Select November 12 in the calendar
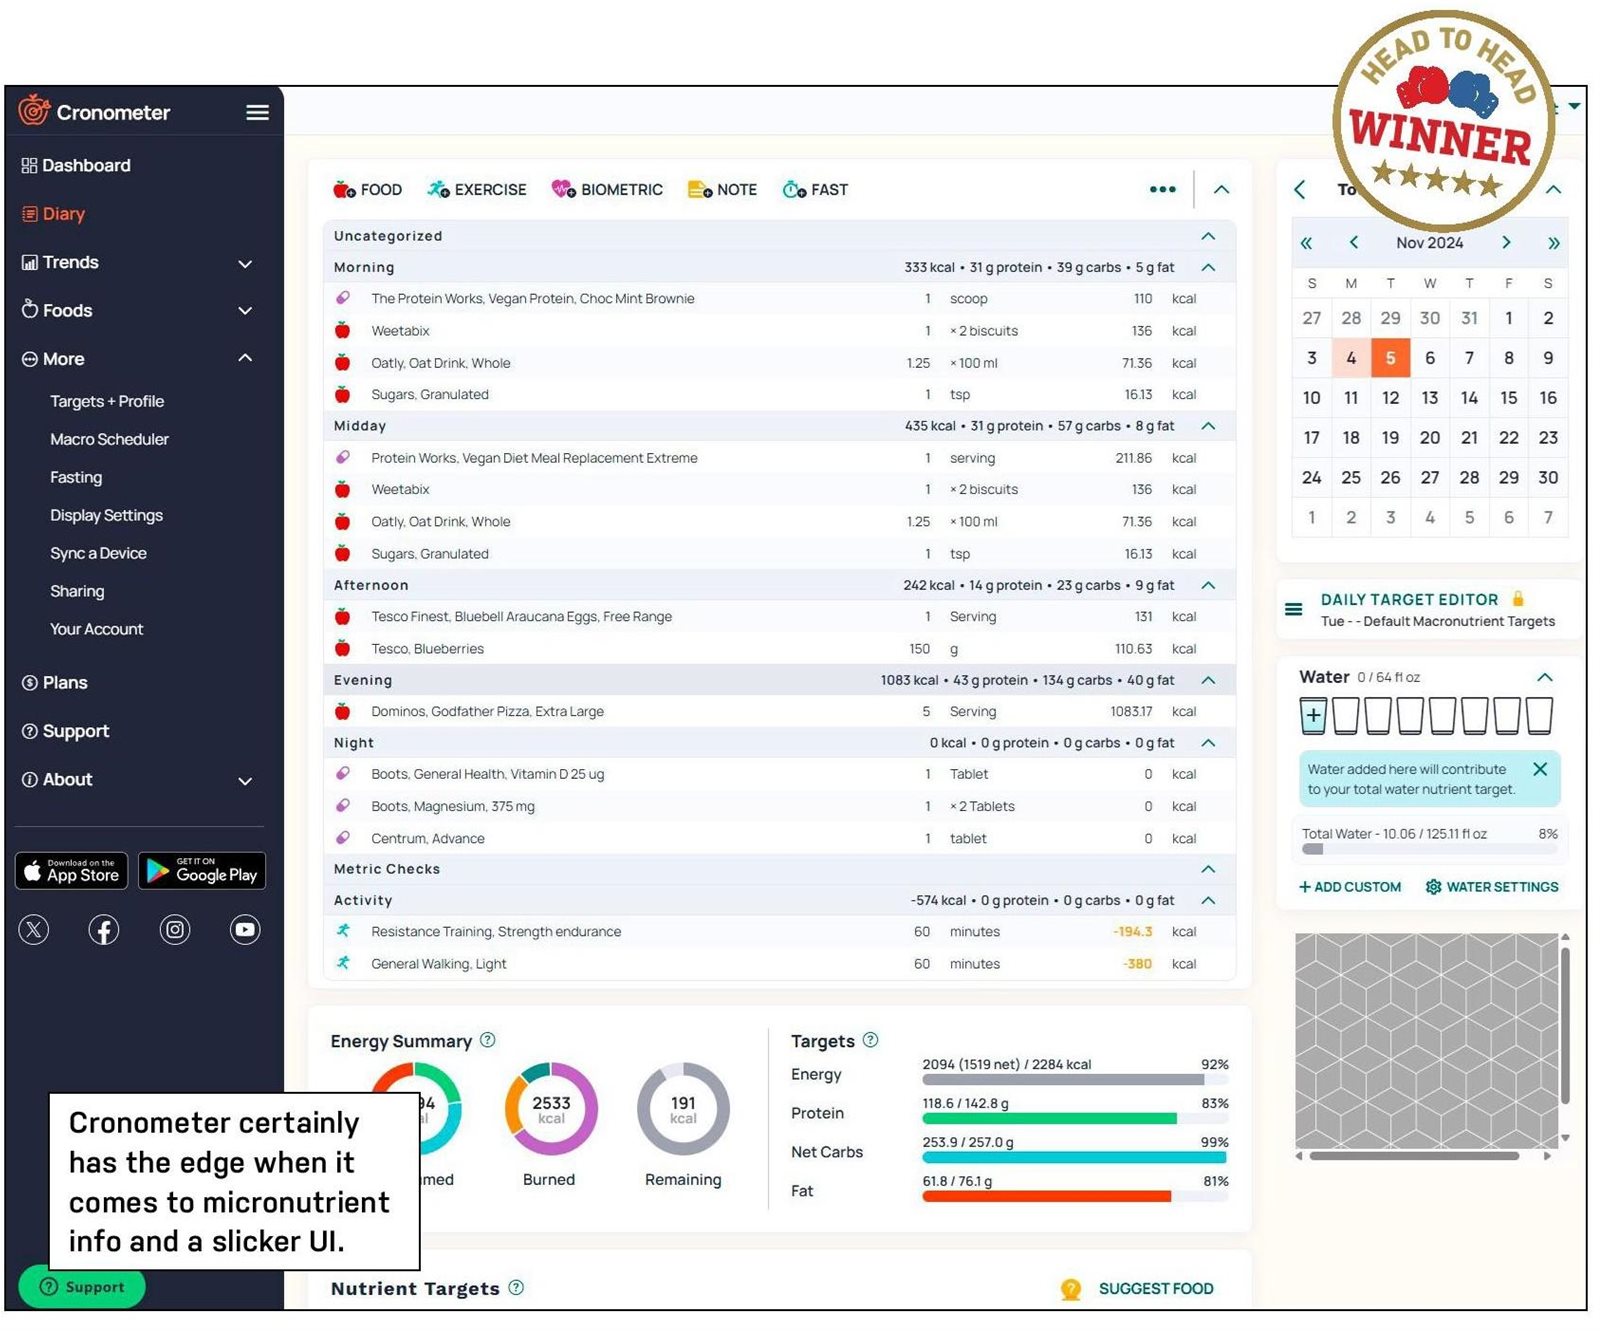The width and height of the screenshot is (1600, 1331). 1390,398
